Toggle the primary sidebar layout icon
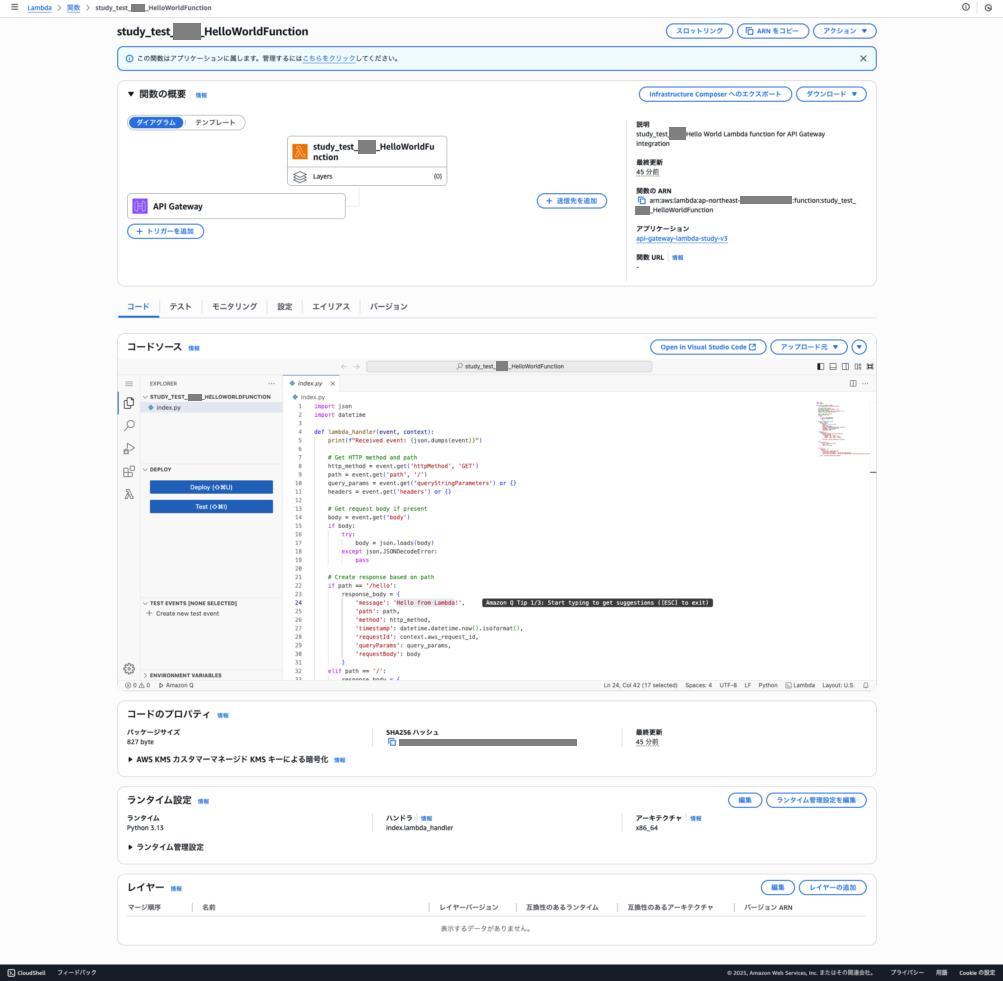The height and width of the screenshot is (981, 1003). (821, 366)
